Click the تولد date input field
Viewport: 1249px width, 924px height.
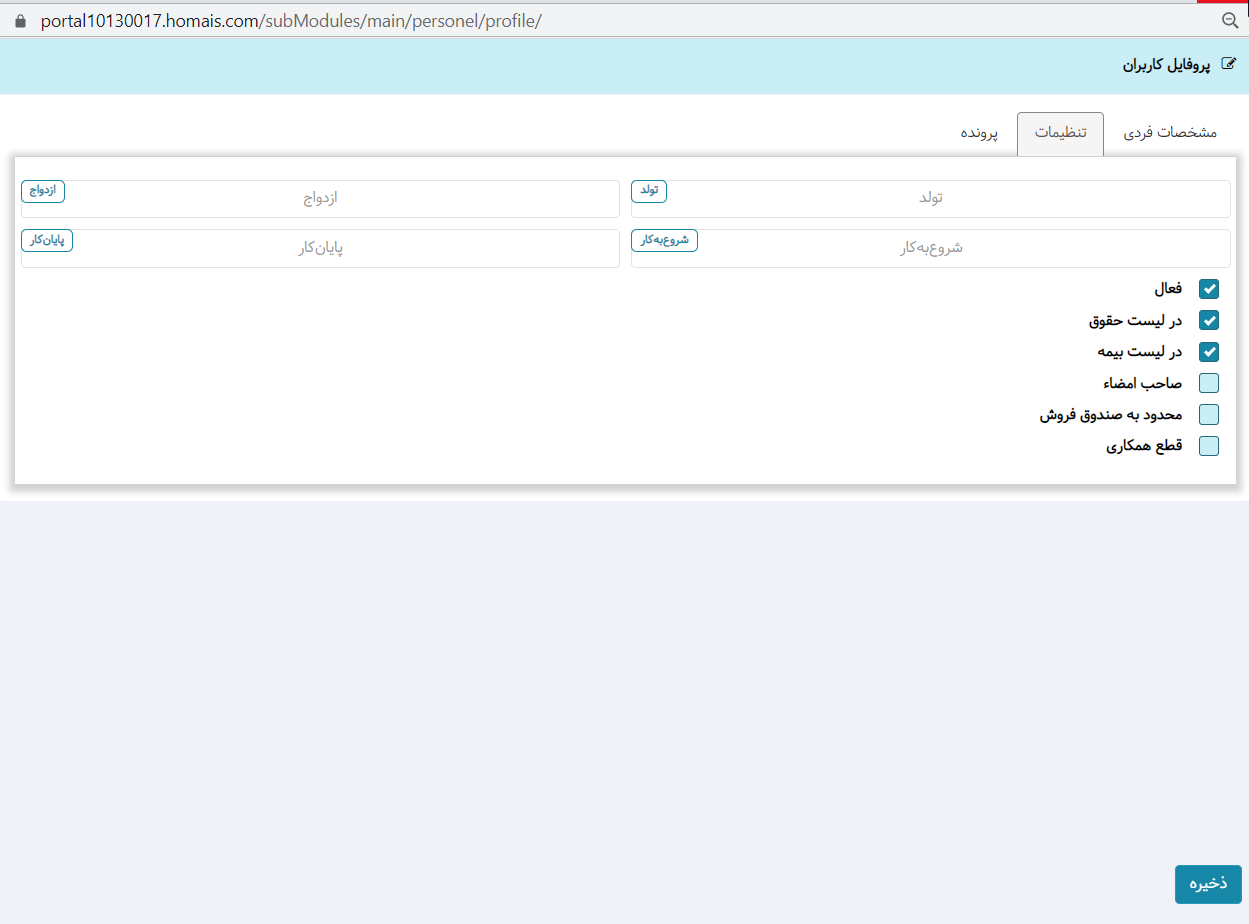(x=931, y=198)
